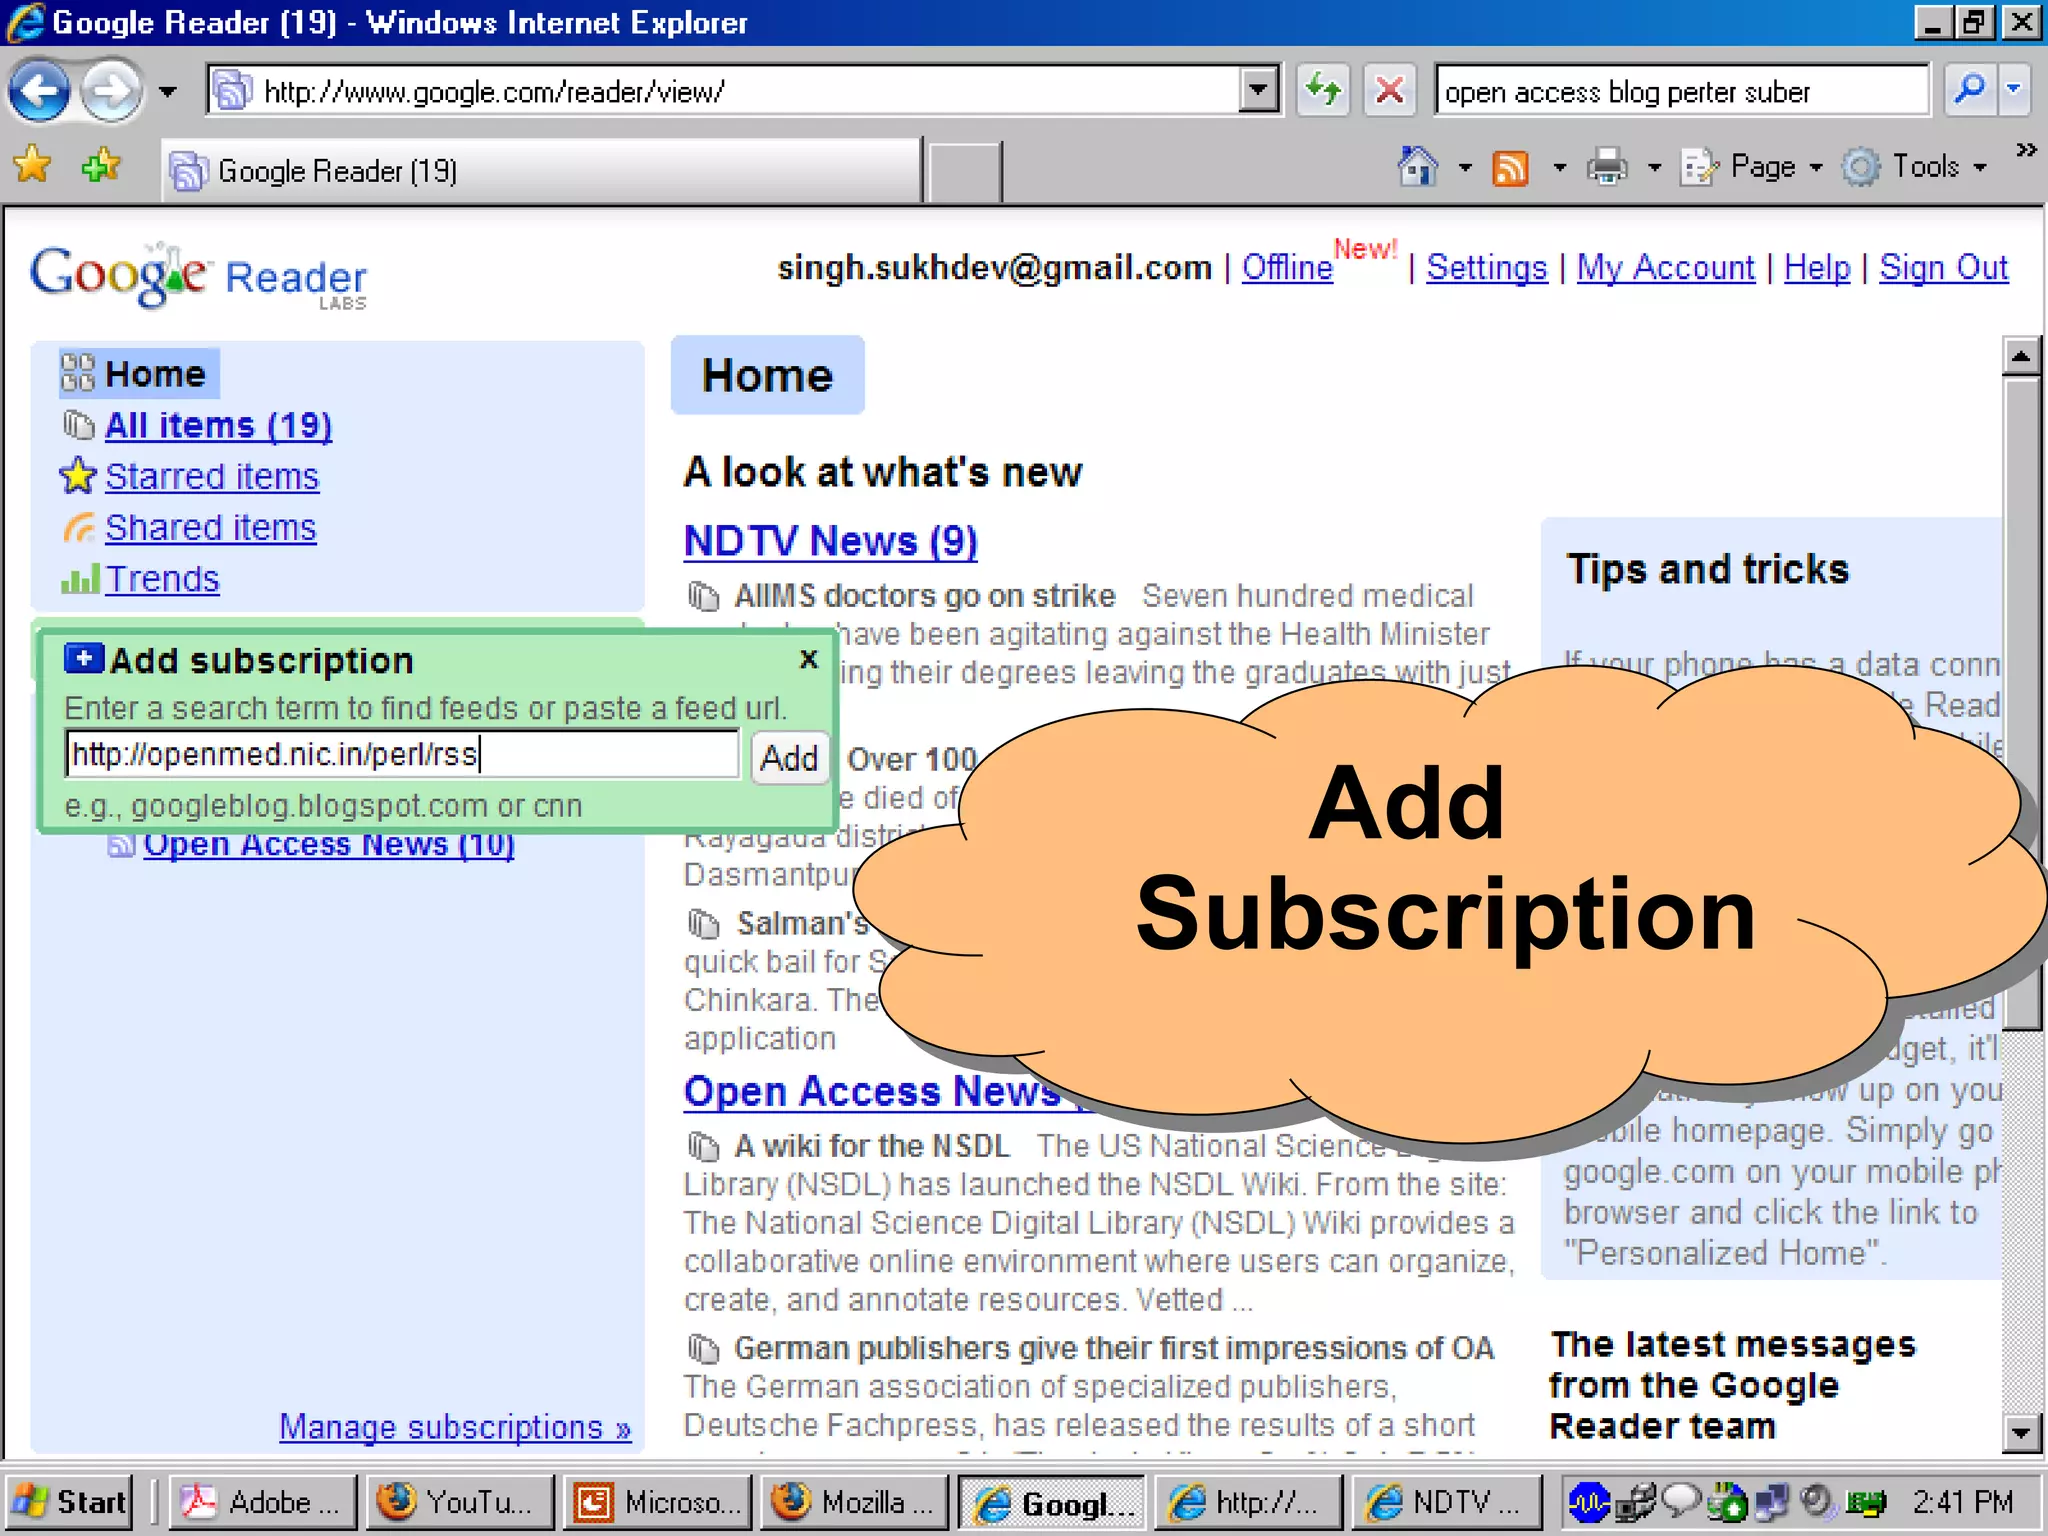Click the A wiki for the NSDL item

tap(871, 1146)
